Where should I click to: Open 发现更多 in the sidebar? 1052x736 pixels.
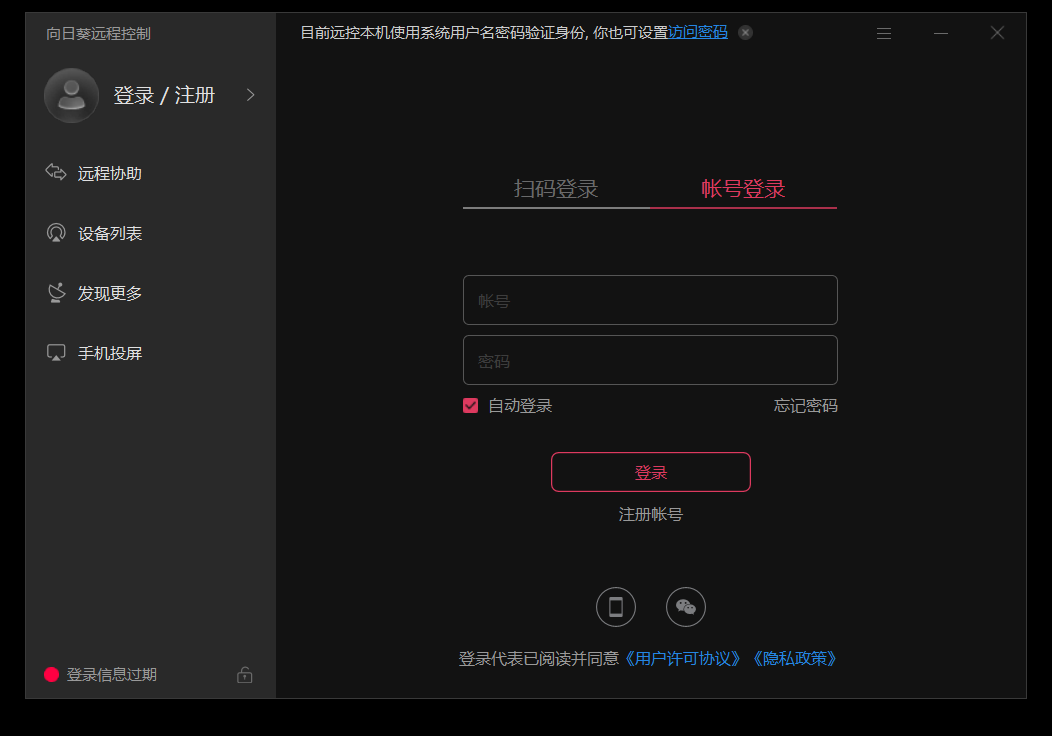pyautogui.click(x=109, y=293)
